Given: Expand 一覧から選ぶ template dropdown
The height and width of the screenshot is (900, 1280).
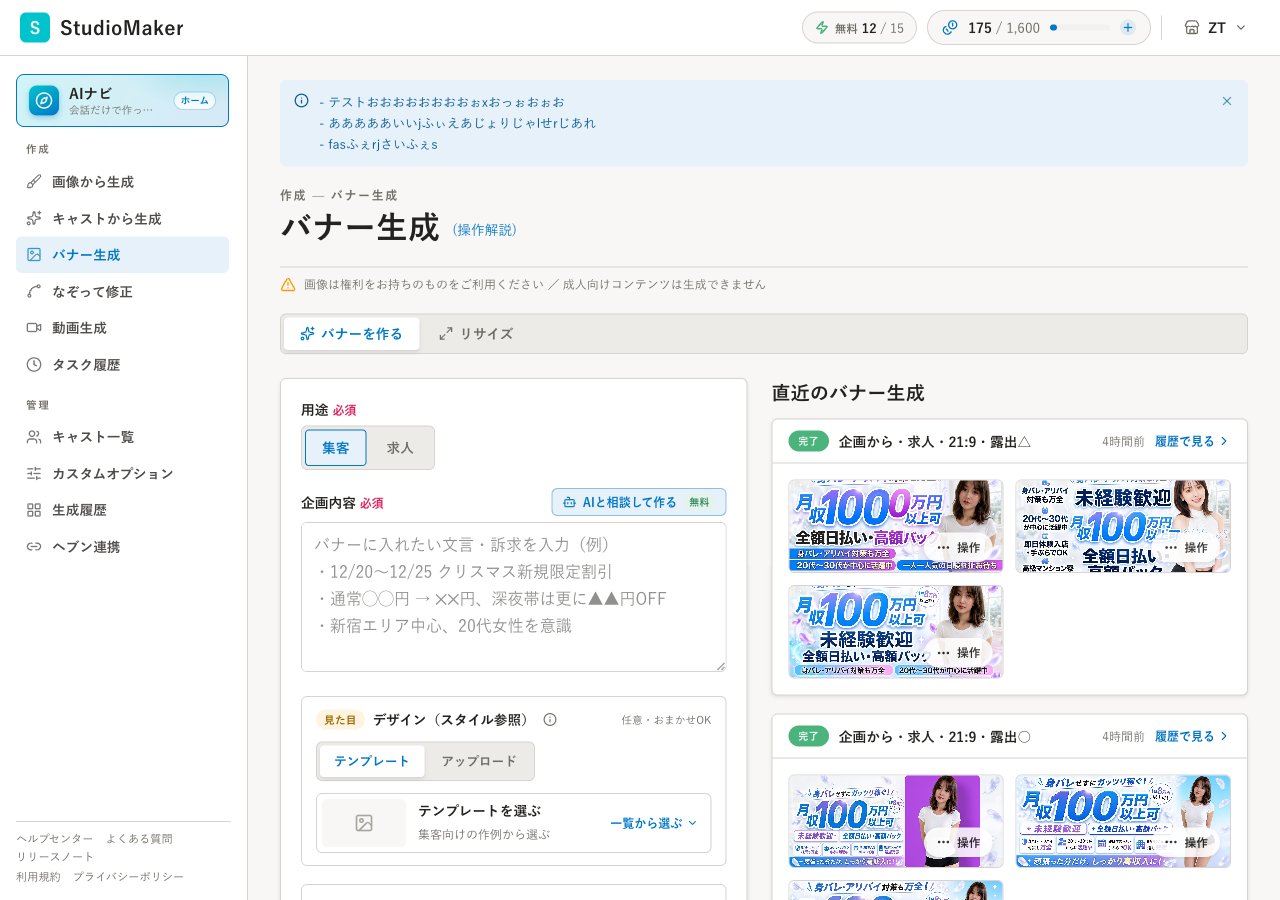Looking at the screenshot, I should pyautogui.click(x=654, y=823).
